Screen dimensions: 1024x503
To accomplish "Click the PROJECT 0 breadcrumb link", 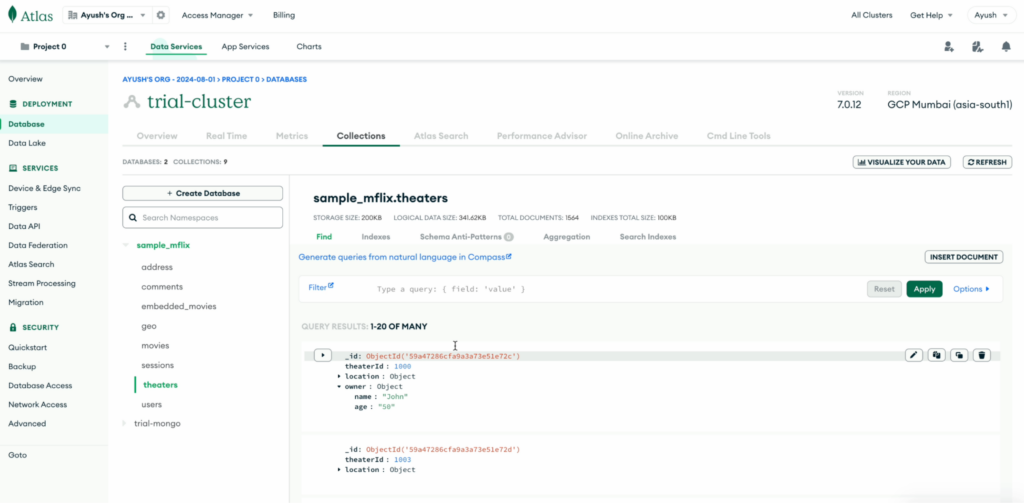I will tap(240, 79).
